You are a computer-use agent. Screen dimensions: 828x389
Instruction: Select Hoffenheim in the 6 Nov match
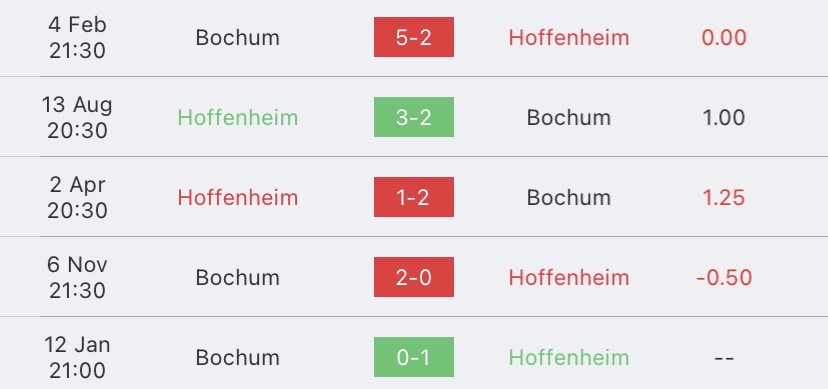[x=569, y=278]
